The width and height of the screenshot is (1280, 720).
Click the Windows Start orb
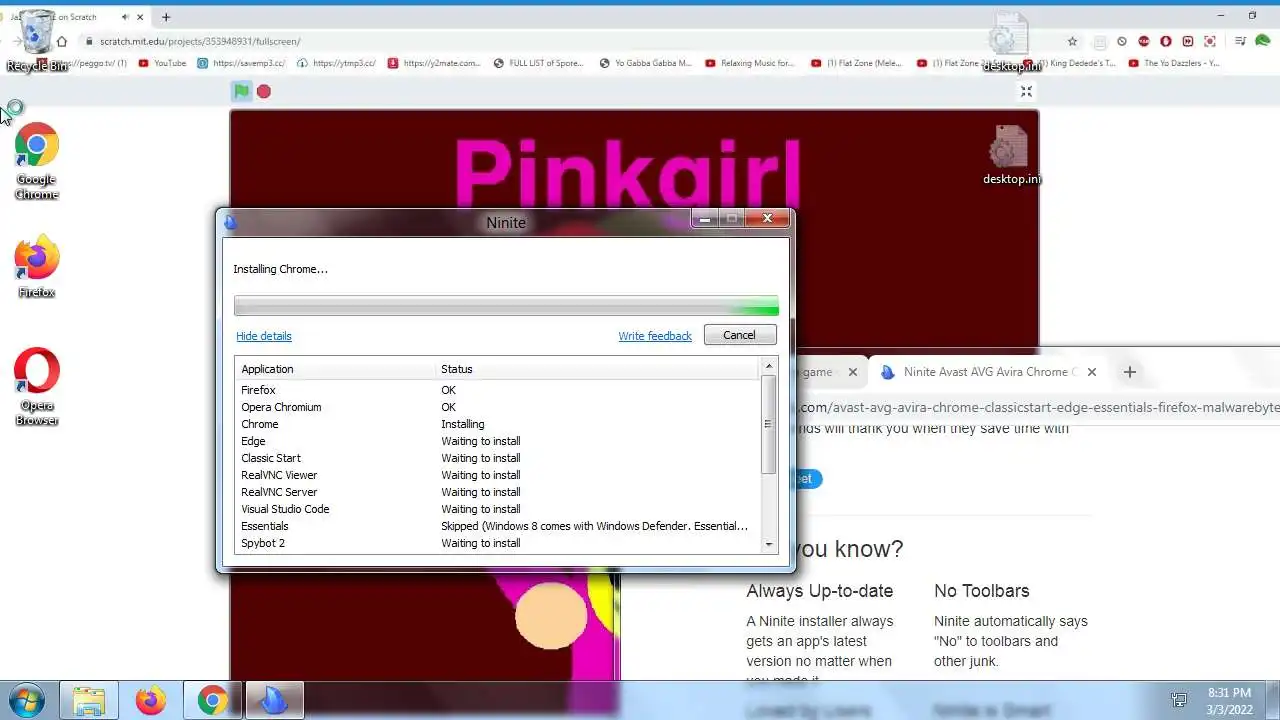27,700
